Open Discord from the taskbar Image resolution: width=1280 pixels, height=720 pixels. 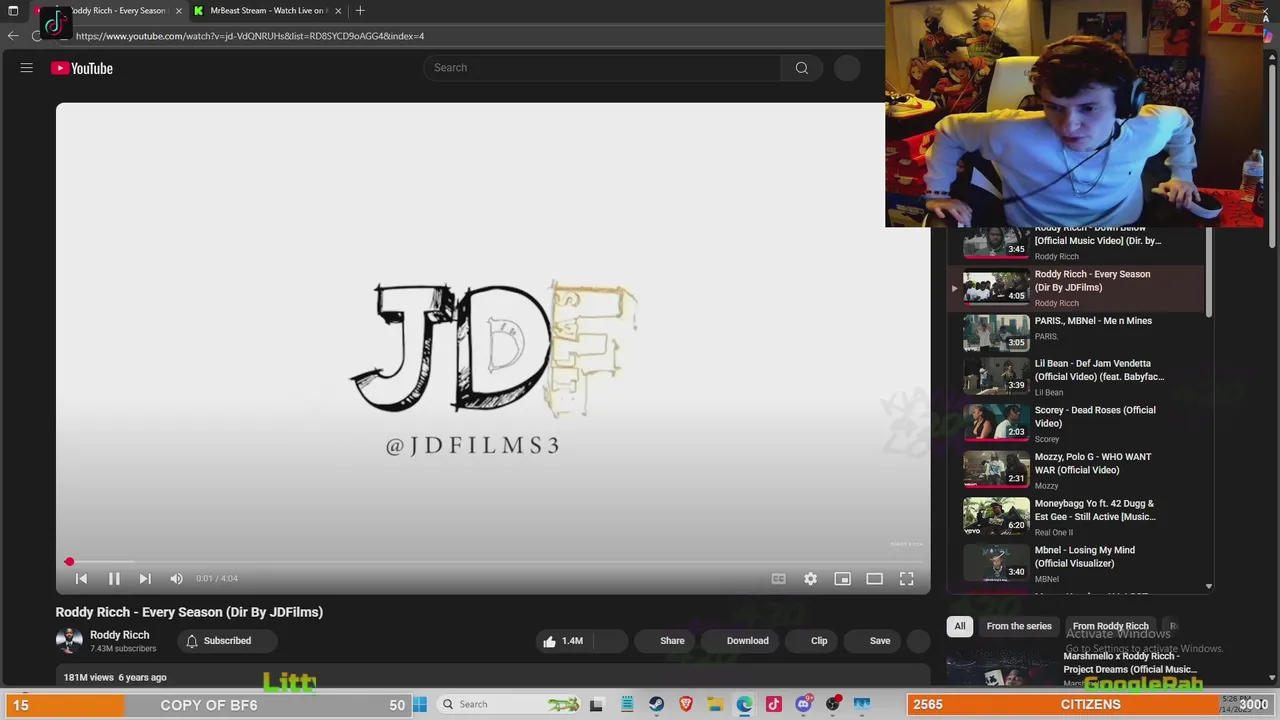[x=803, y=704]
